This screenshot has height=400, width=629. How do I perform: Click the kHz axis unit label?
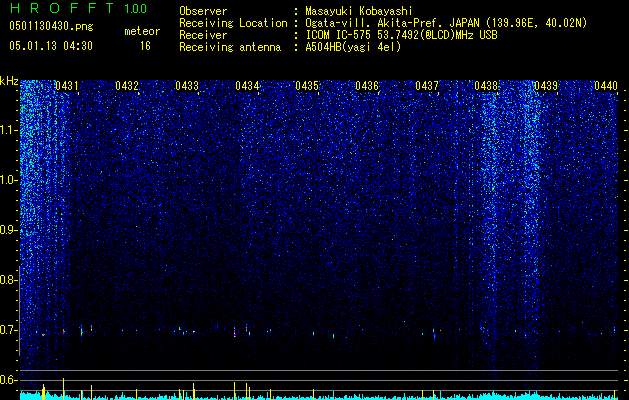click(x=9, y=81)
